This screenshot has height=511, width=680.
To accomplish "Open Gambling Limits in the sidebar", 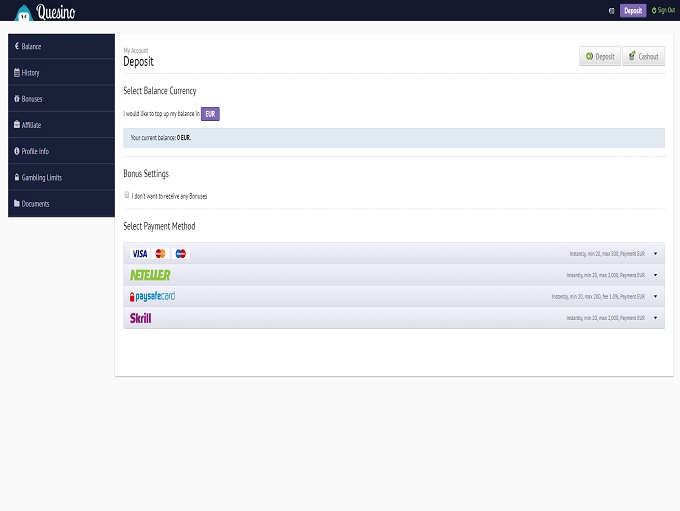I will click(x=41, y=177).
